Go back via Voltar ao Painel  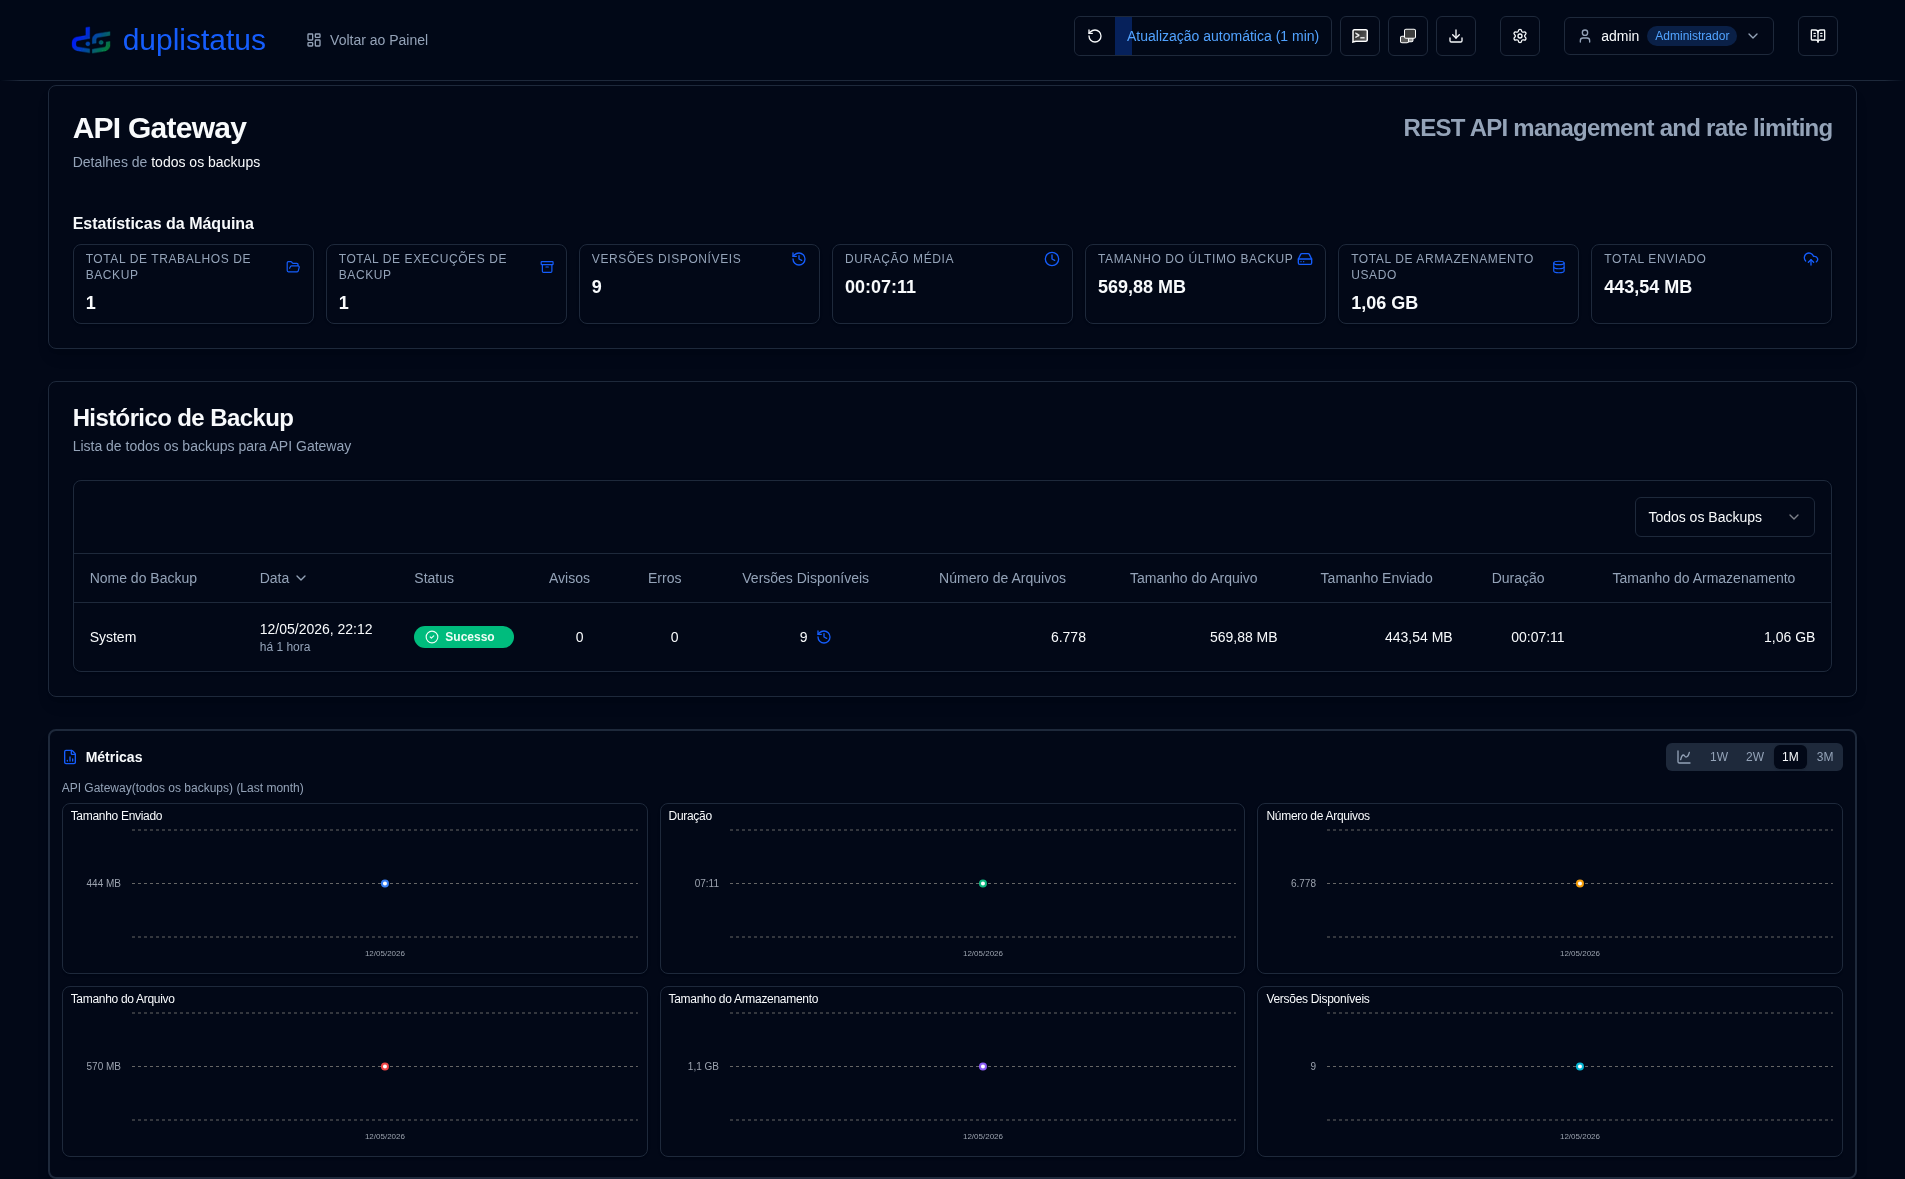[367, 40]
